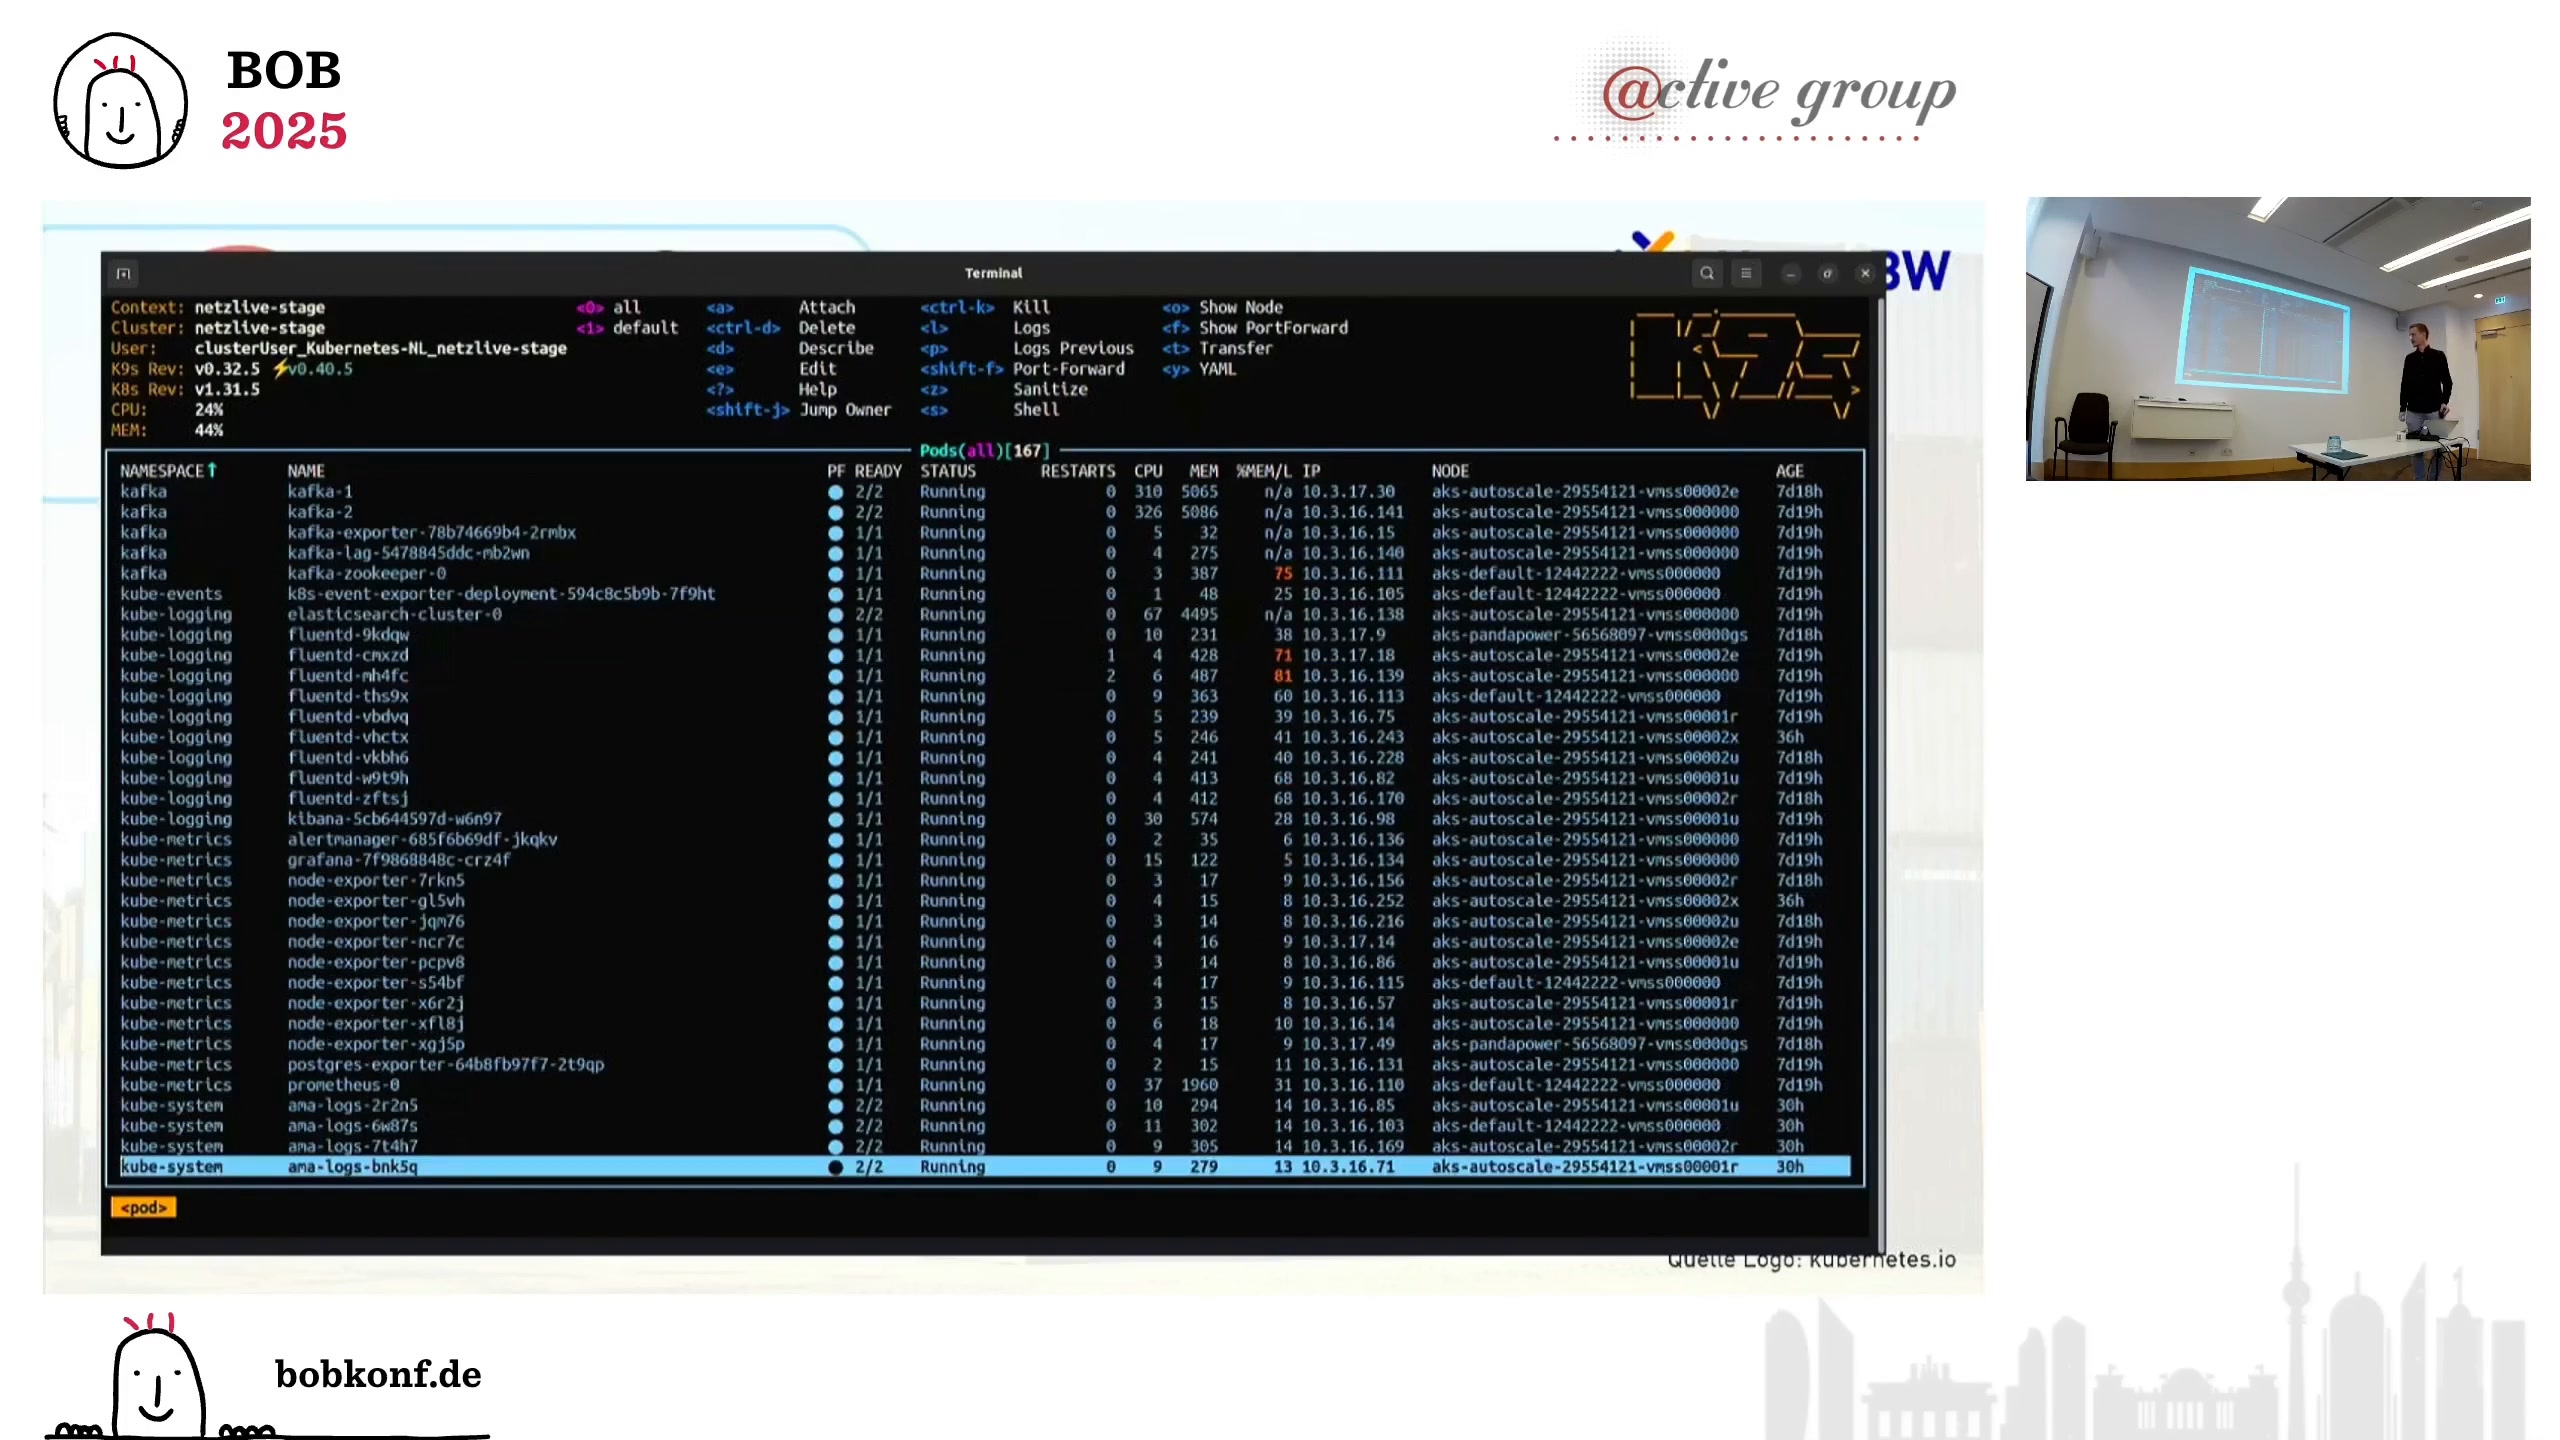Select pod elasticsearch-cluster-0
This screenshot has height=1440, width=2560.
point(985,615)
